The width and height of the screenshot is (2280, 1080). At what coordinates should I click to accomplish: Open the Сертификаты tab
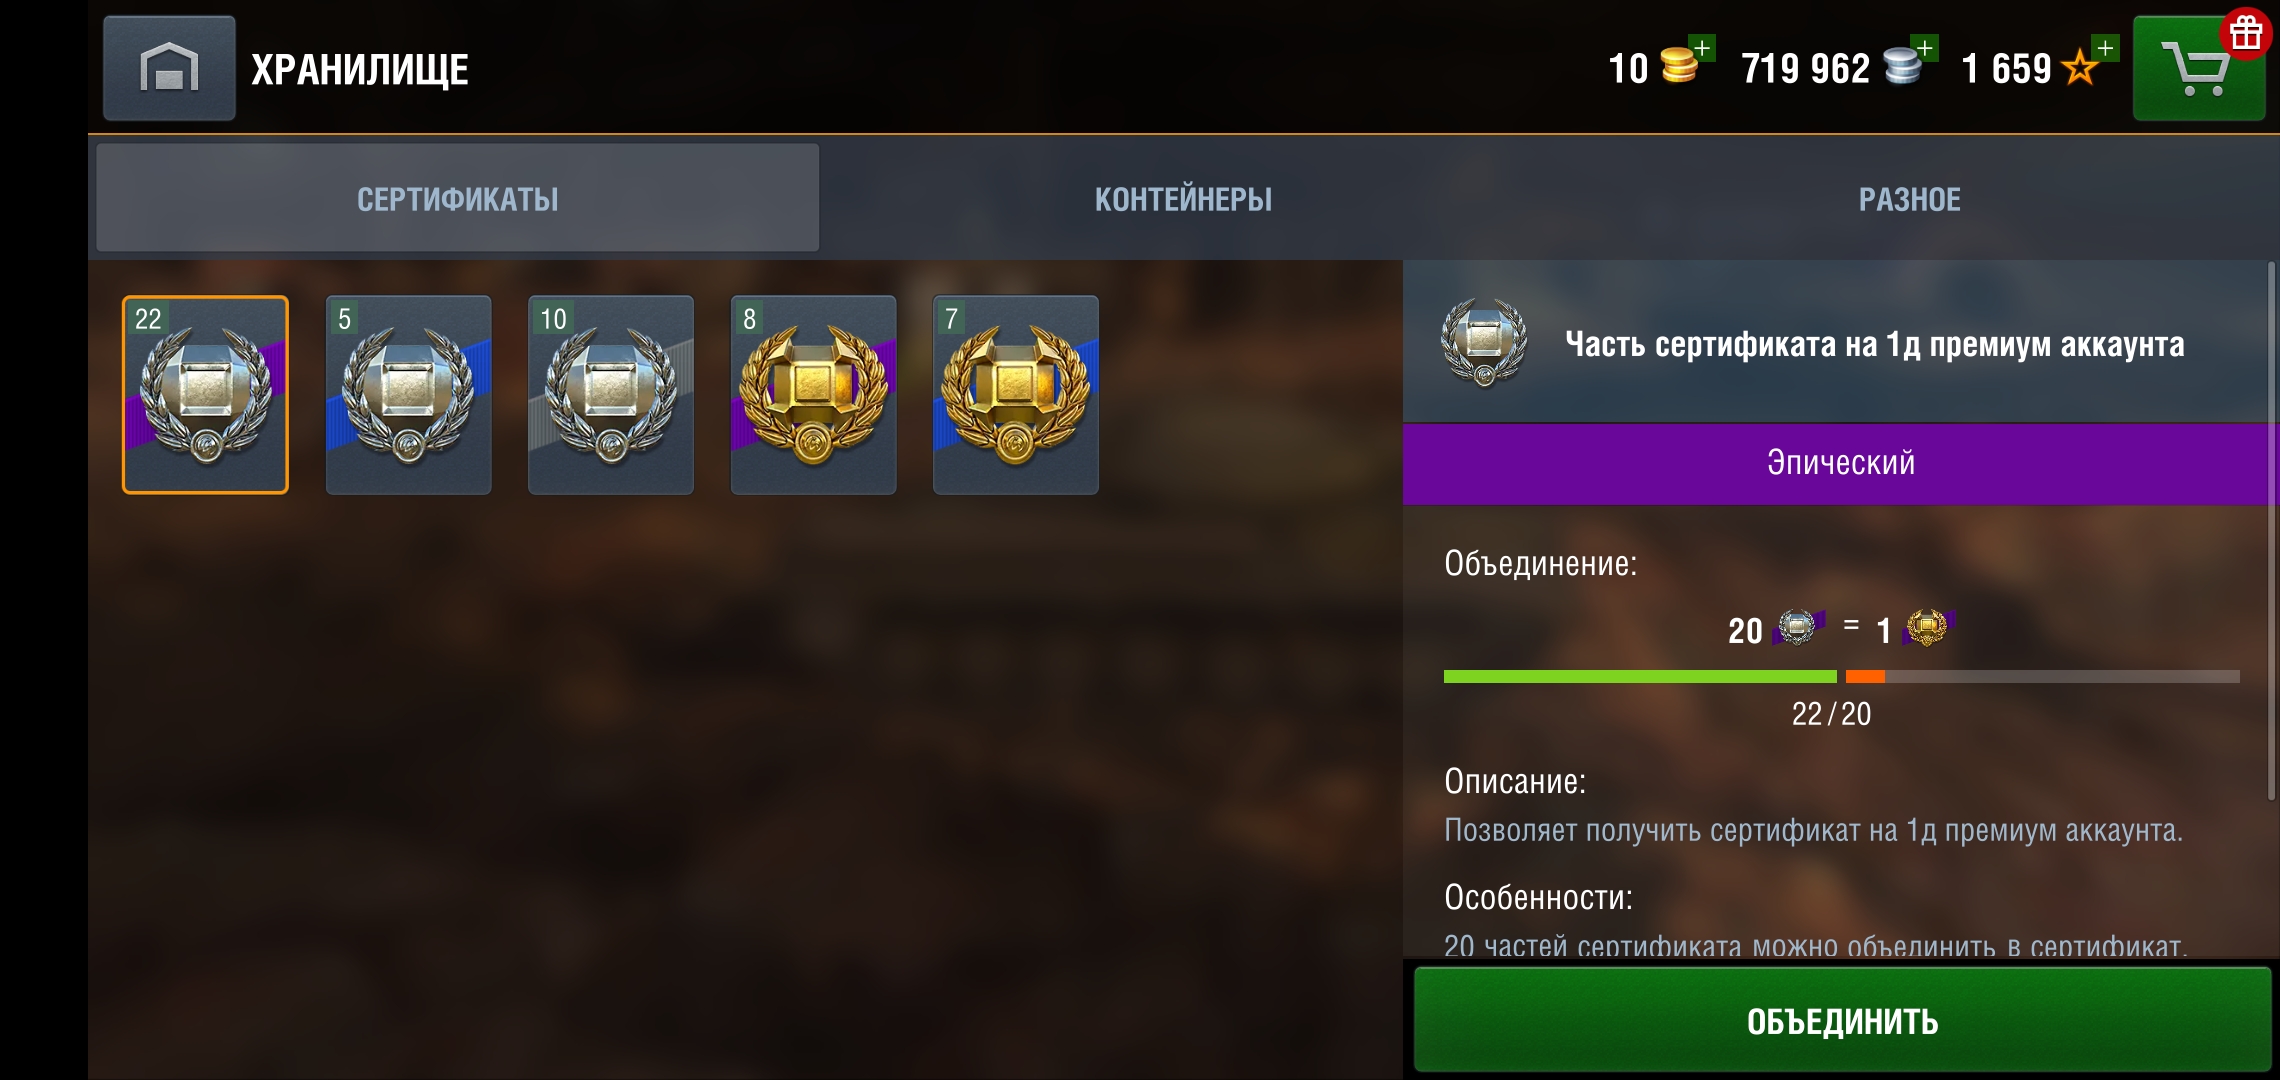(458, 199)
